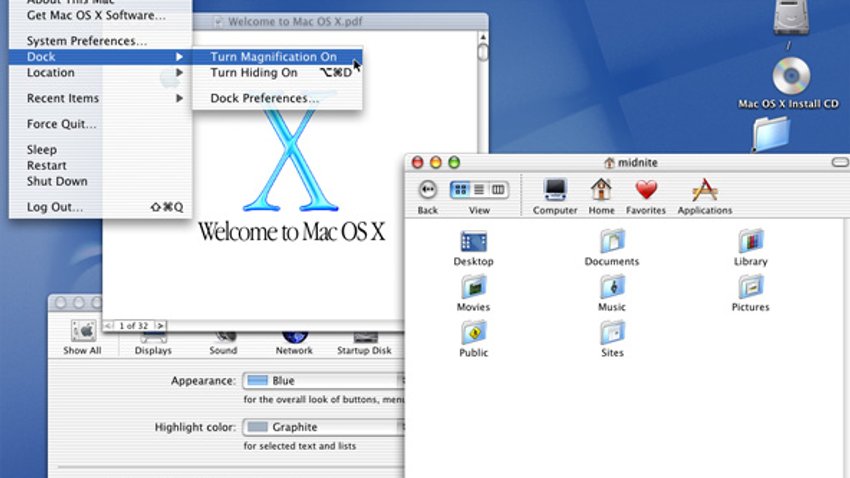Expand the Recent Items submenu

tap(101, 98)
